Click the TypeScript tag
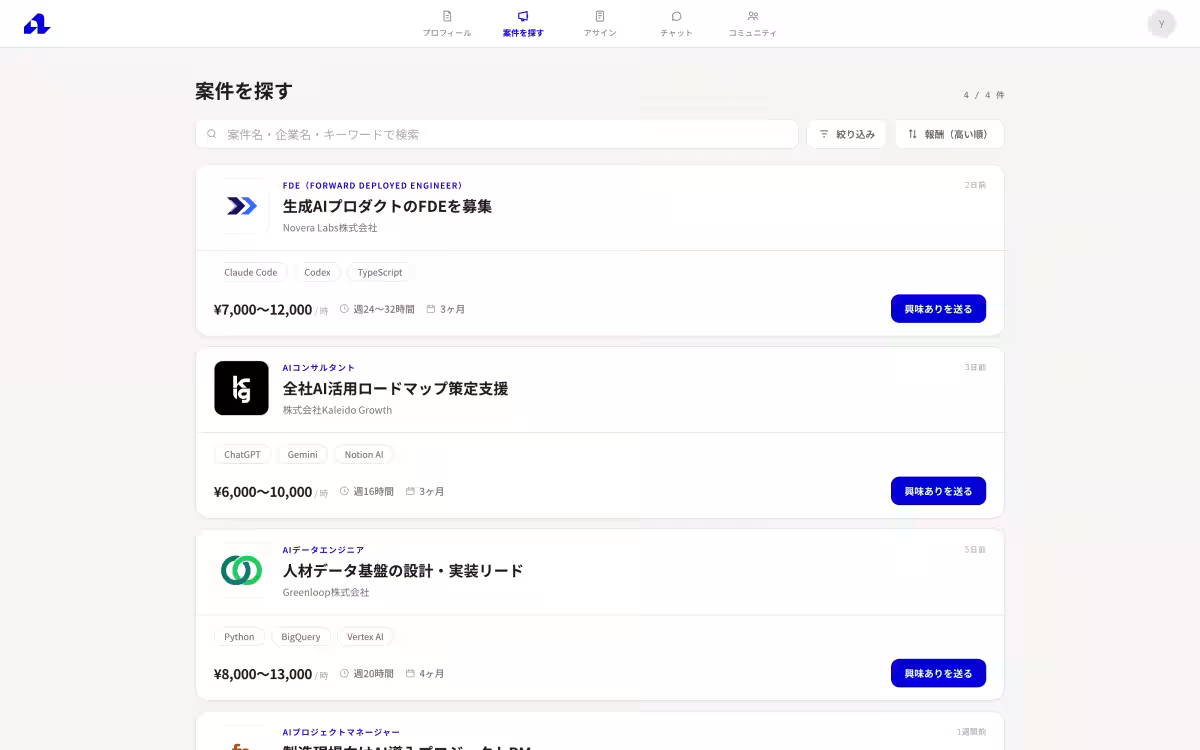Image resolution: width=1200 pixels, height=750 pixels. pos(380,272)
